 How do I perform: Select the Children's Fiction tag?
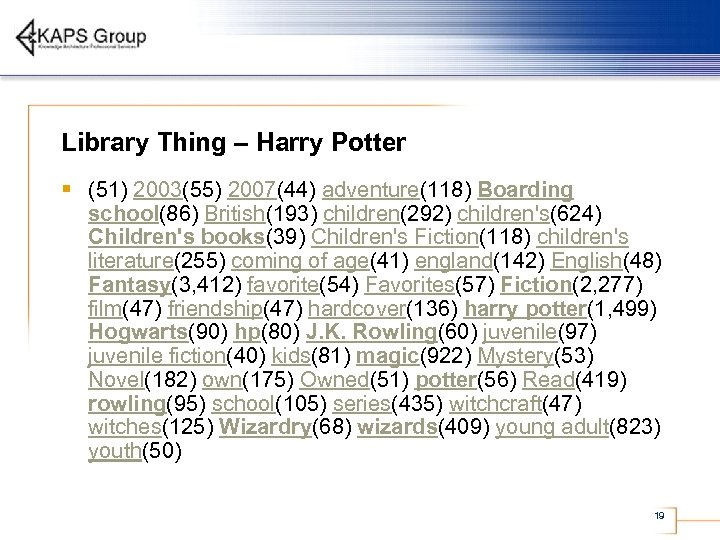coord(395,237)
